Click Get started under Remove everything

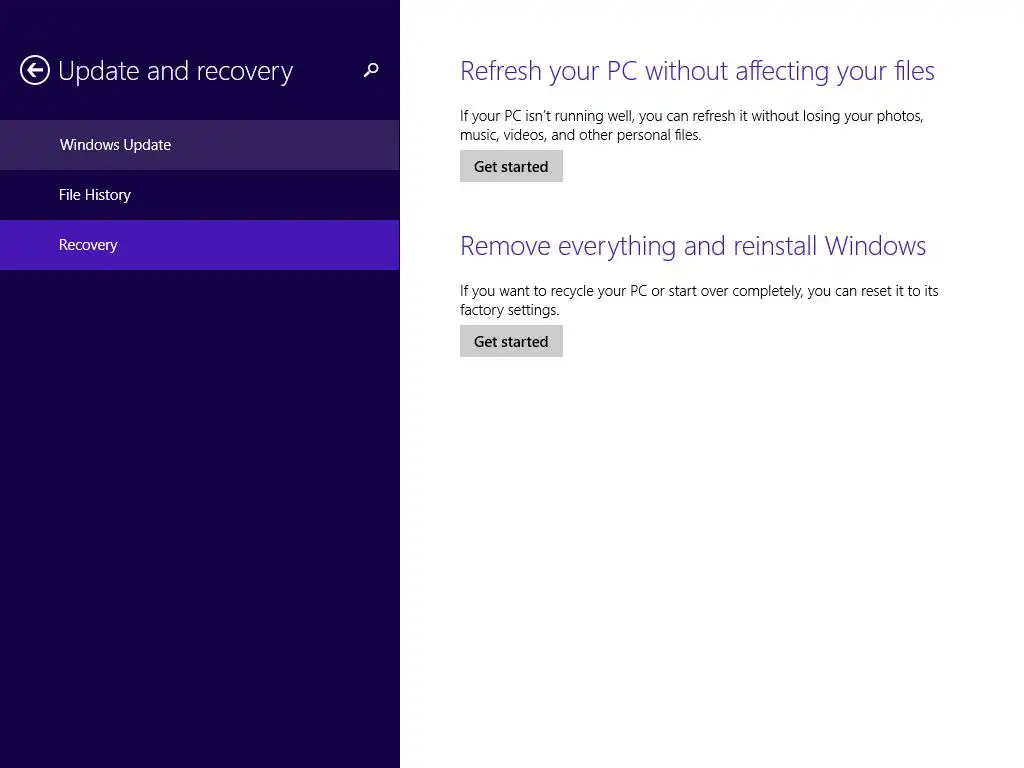click(x=511, y=342)
